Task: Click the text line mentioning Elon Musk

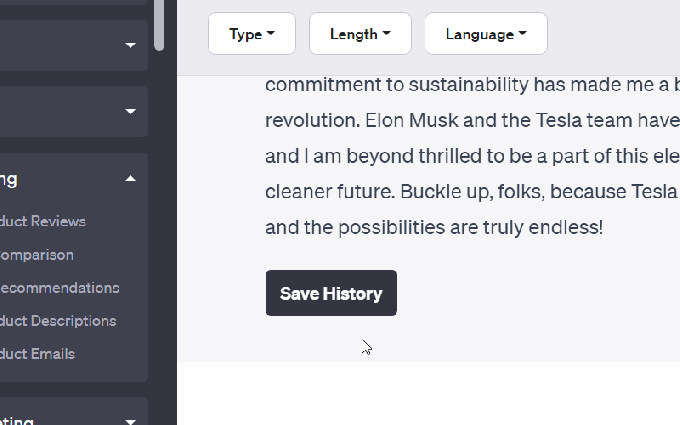Action: (472, 120)
